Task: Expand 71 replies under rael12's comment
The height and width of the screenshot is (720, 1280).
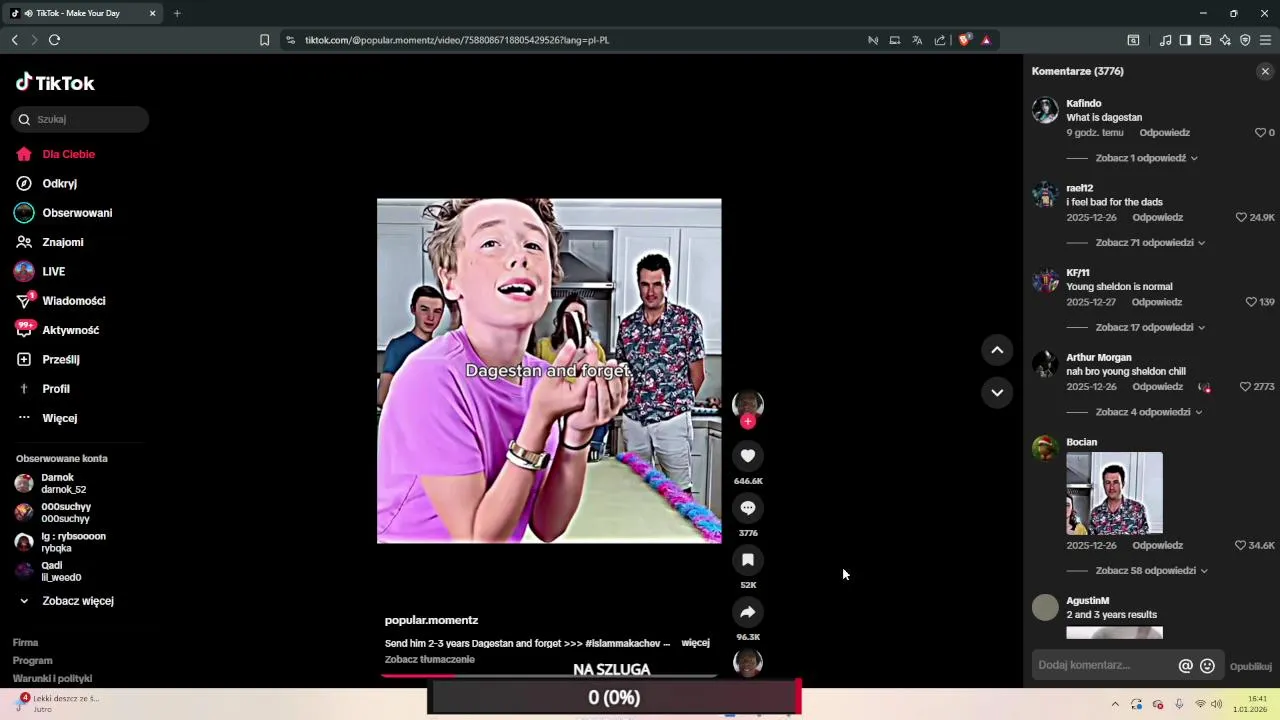Action: click(1150, 243)
